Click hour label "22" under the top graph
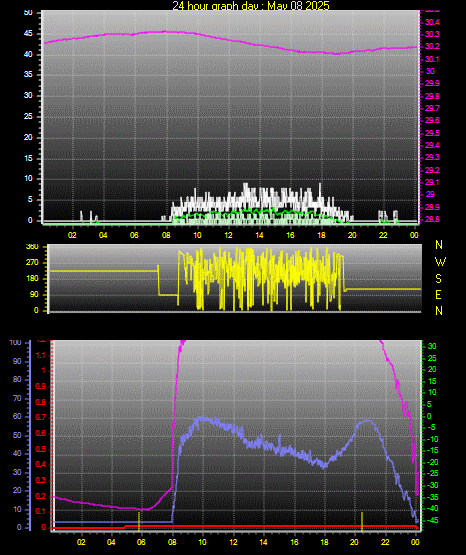 click(383, 235)
